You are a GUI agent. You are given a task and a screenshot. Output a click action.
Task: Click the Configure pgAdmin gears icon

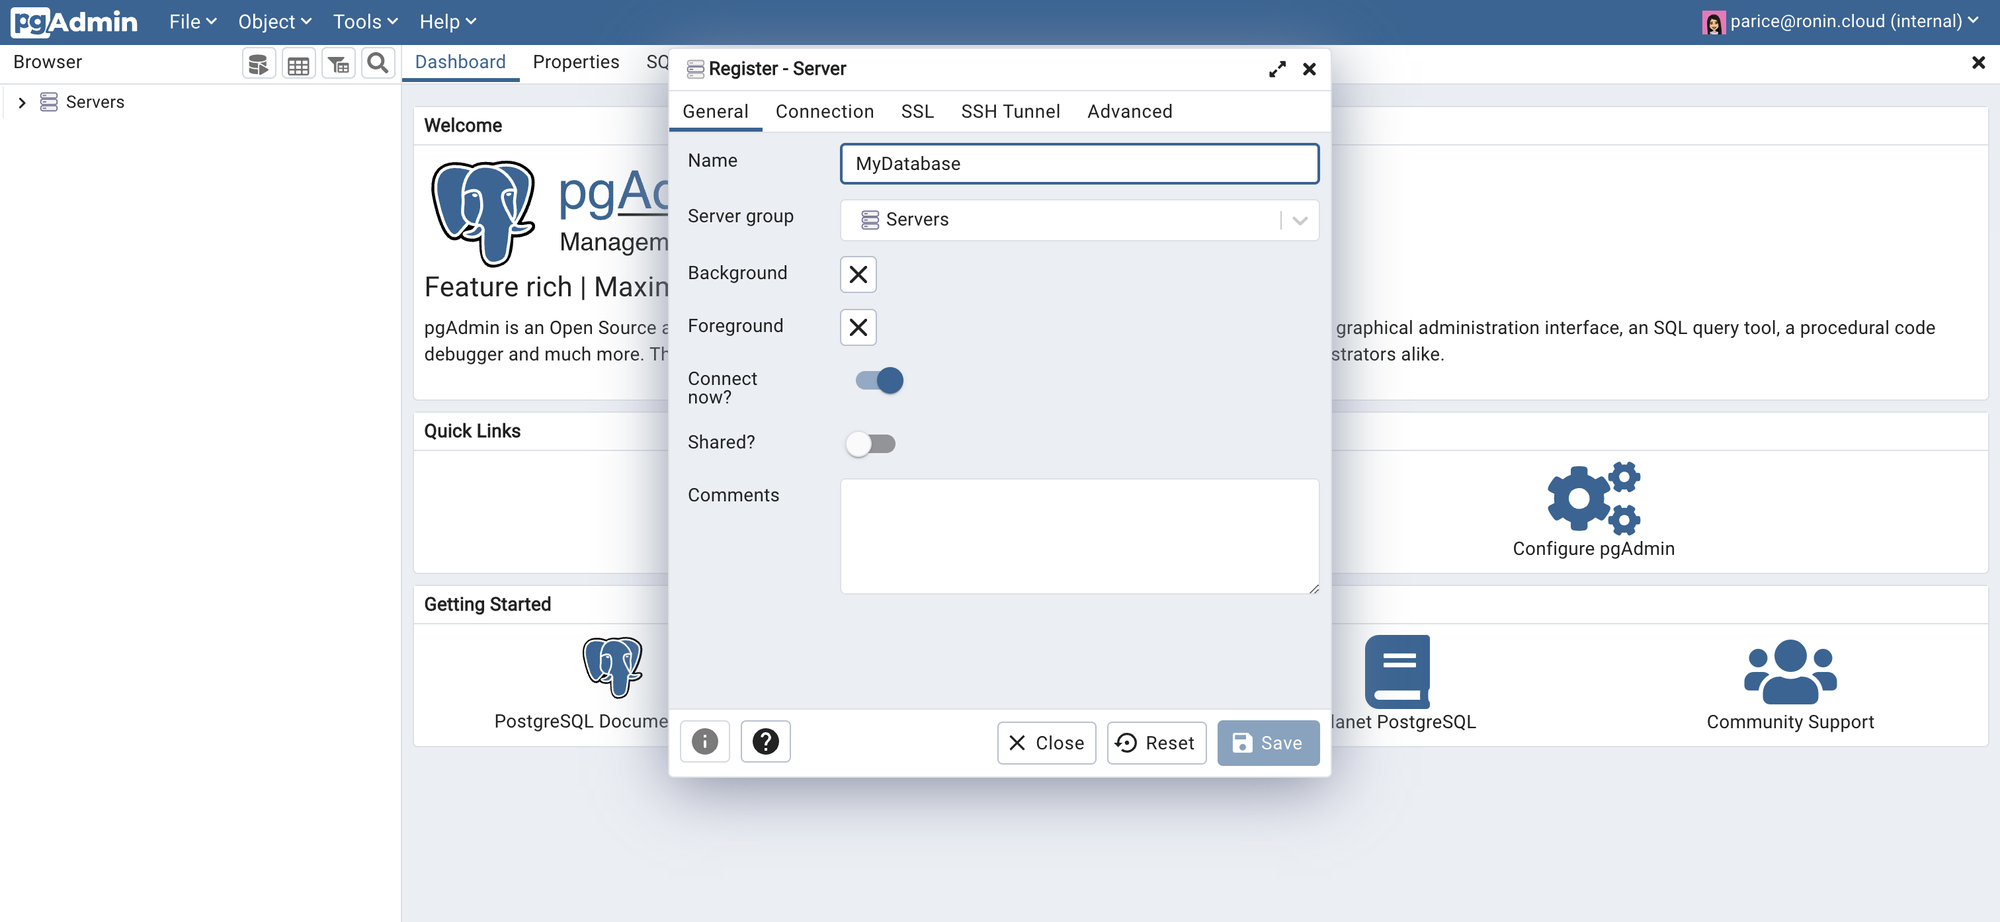(x=1594, y=497)
